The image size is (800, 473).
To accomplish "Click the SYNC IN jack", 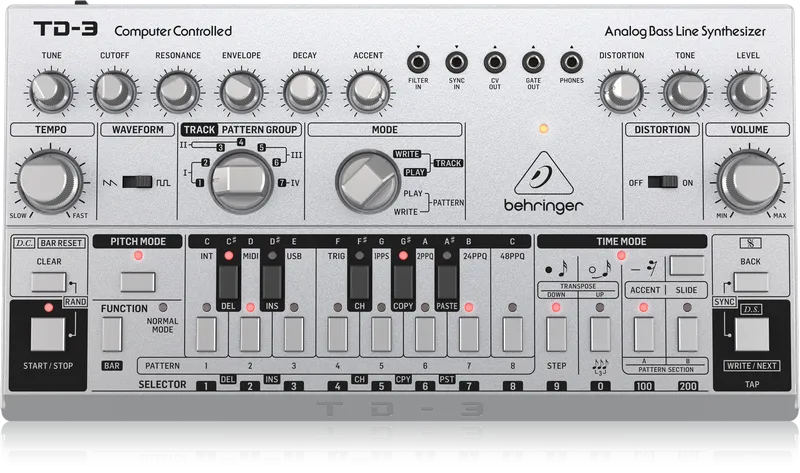I will (x=456, y=63).
